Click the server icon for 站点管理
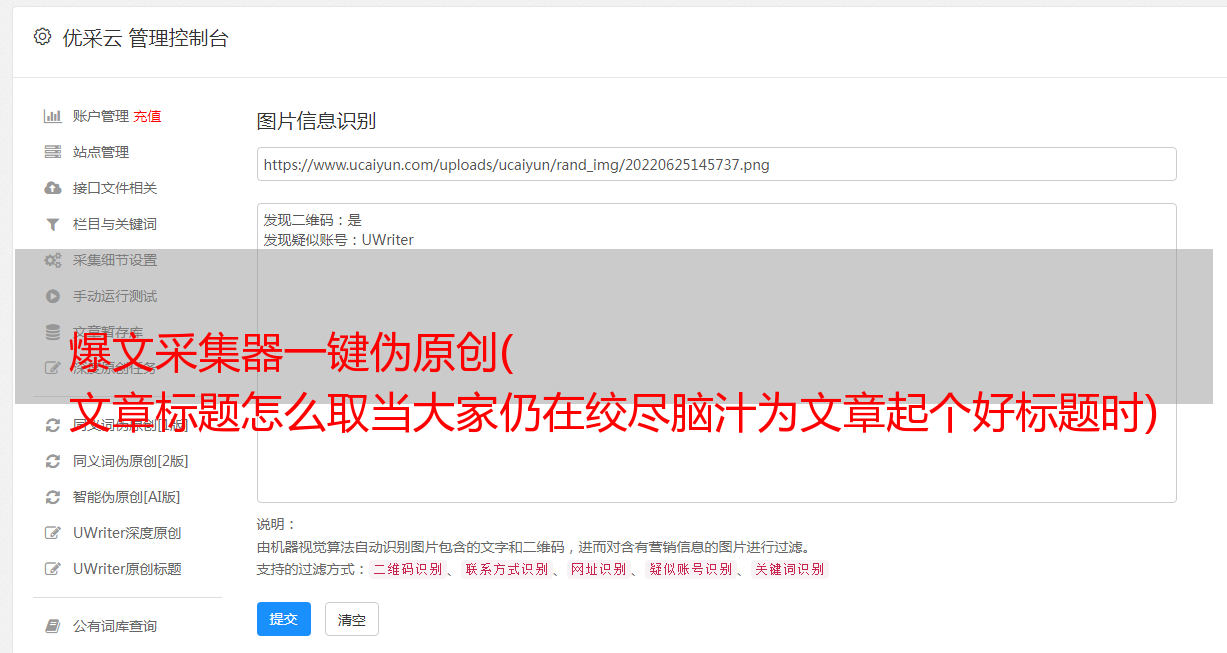 [x=53, y=152]
